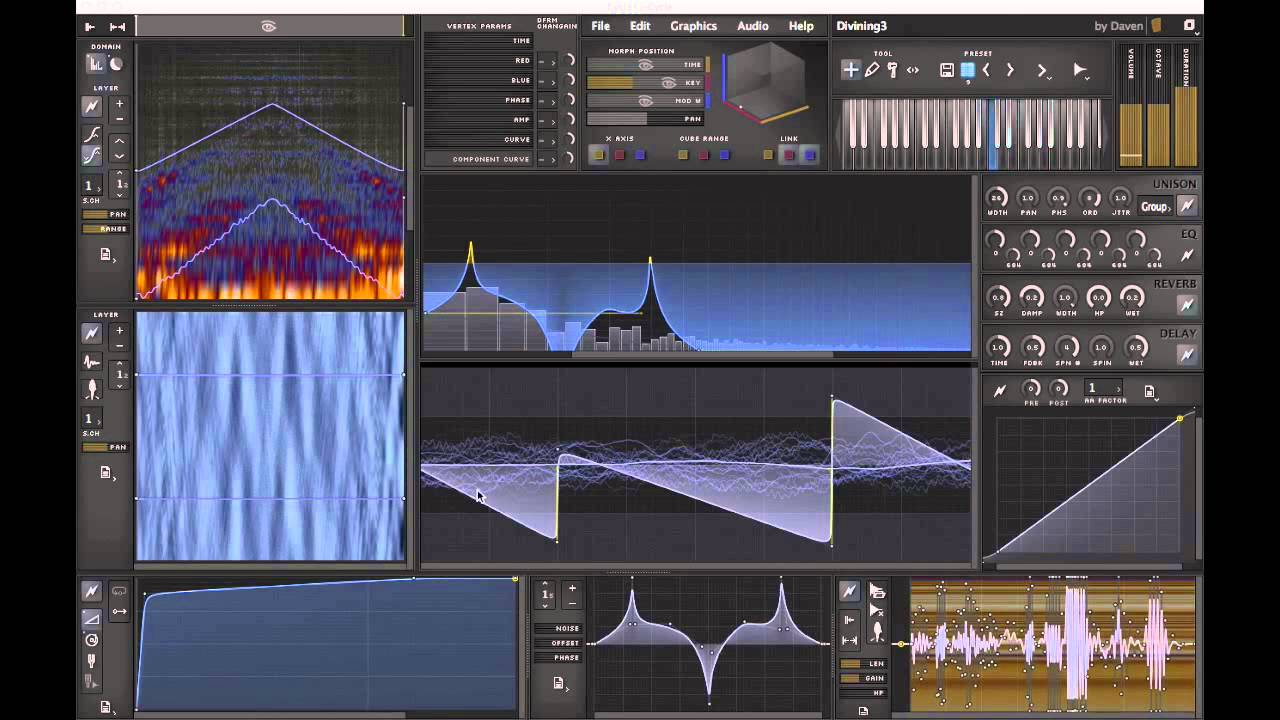The height and width of the screenshot is (720, 1280).
Task: Click the bookmark icon beside 'by Daven'
Action: pos(1156,25)
